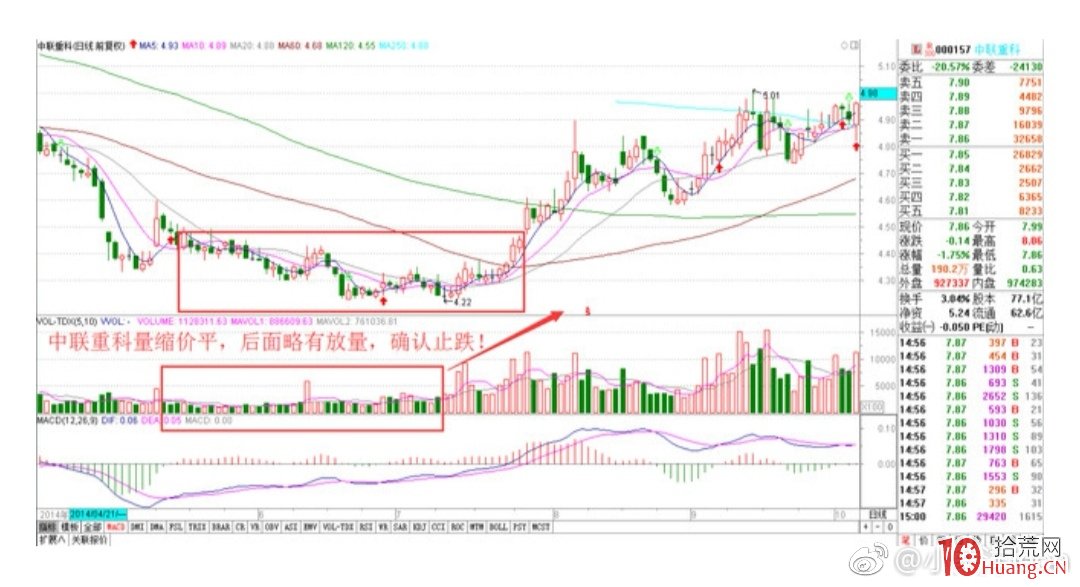This screenshot has height=587, width=1080.
Task: Switch to the SAR indicator tab
Action: (399, 527)
